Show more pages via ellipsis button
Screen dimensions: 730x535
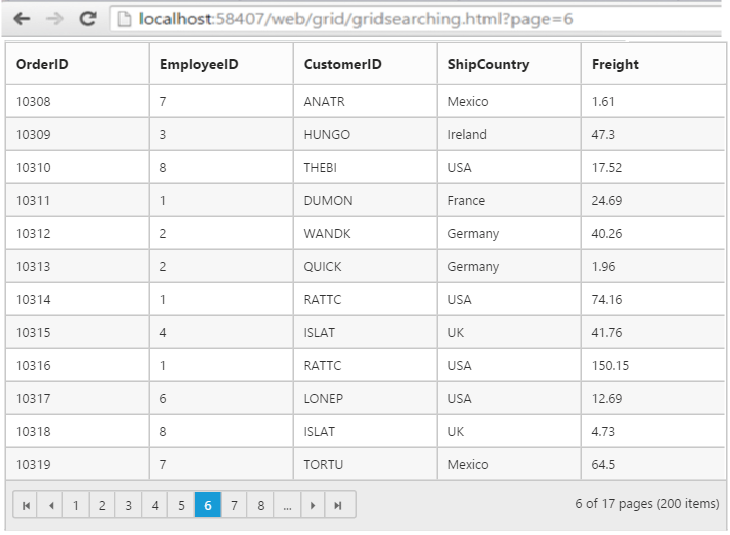point(287,505)
